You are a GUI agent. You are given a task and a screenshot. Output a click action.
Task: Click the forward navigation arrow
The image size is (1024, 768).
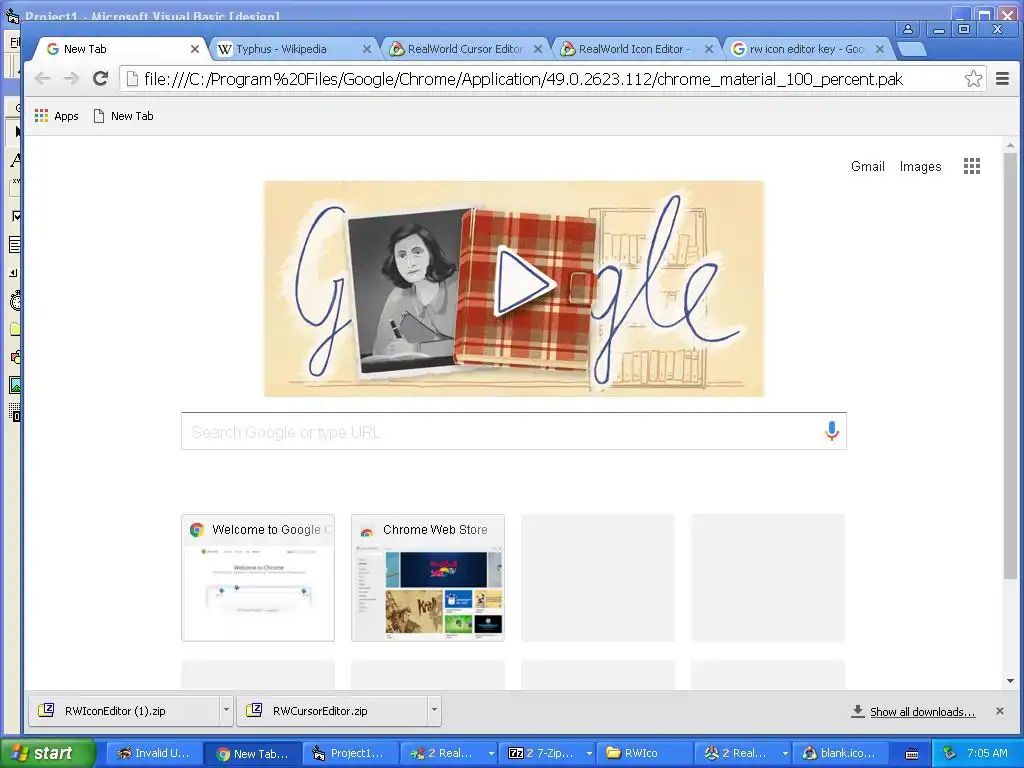pos(71,79)
